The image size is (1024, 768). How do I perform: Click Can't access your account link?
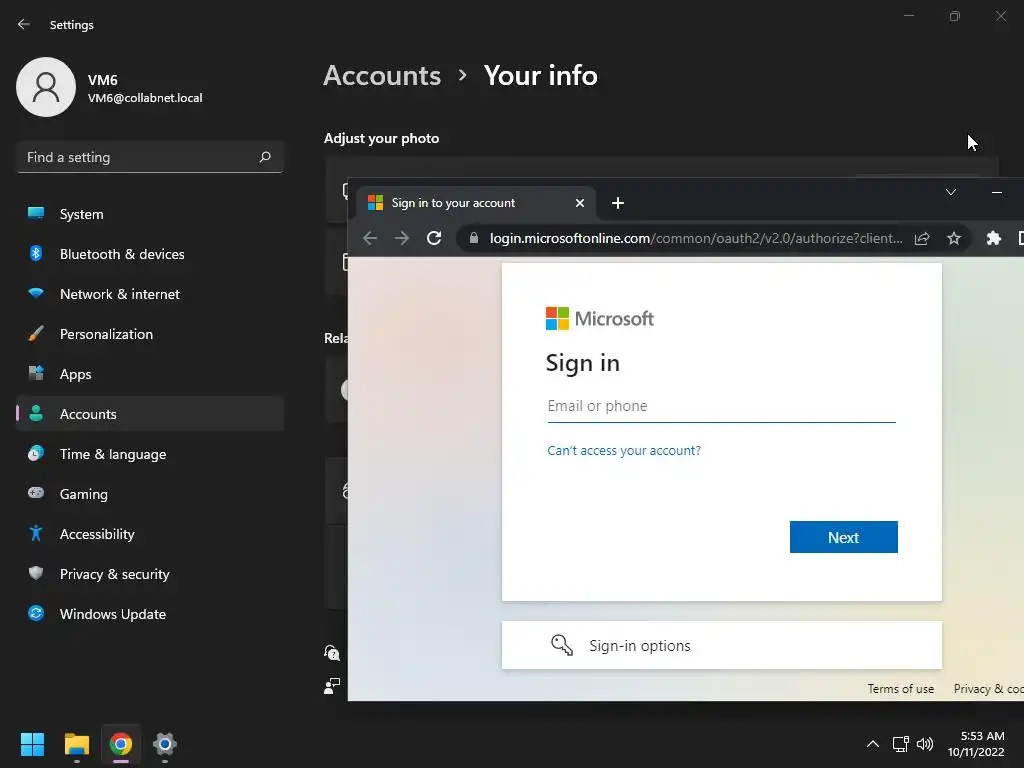624,451
